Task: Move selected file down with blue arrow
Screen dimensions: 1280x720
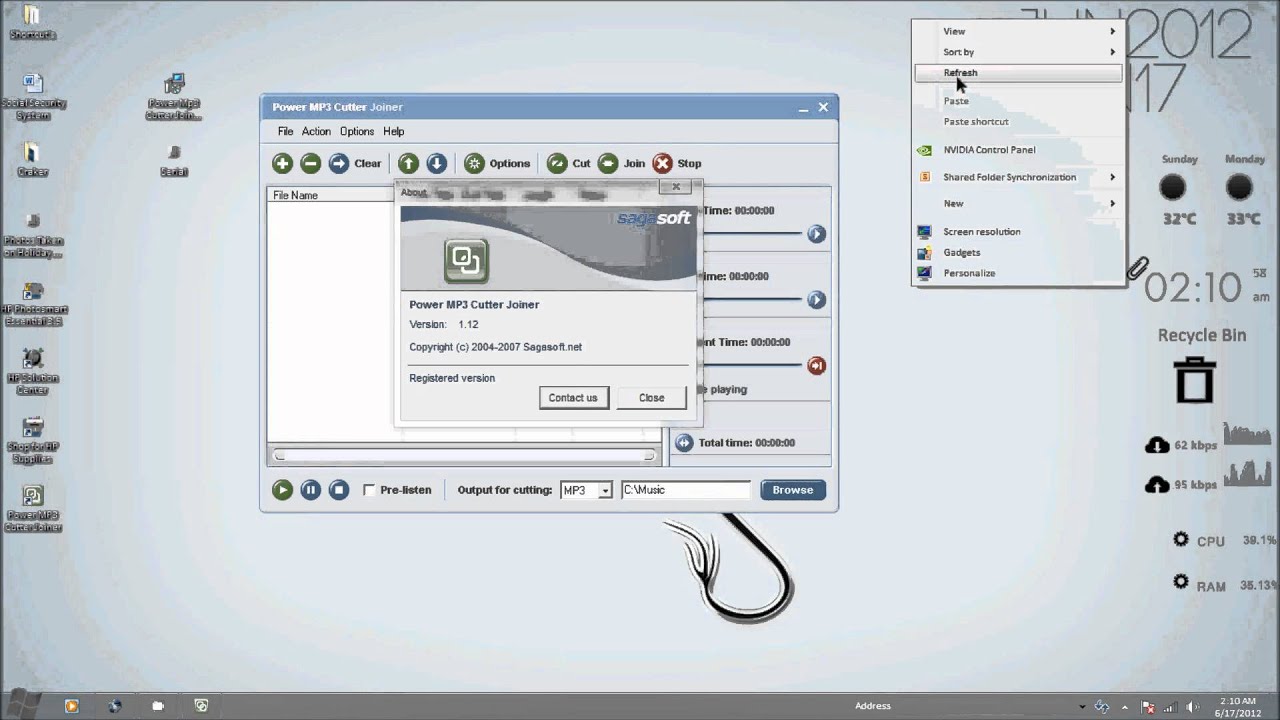Action: [x=437, y=163]
